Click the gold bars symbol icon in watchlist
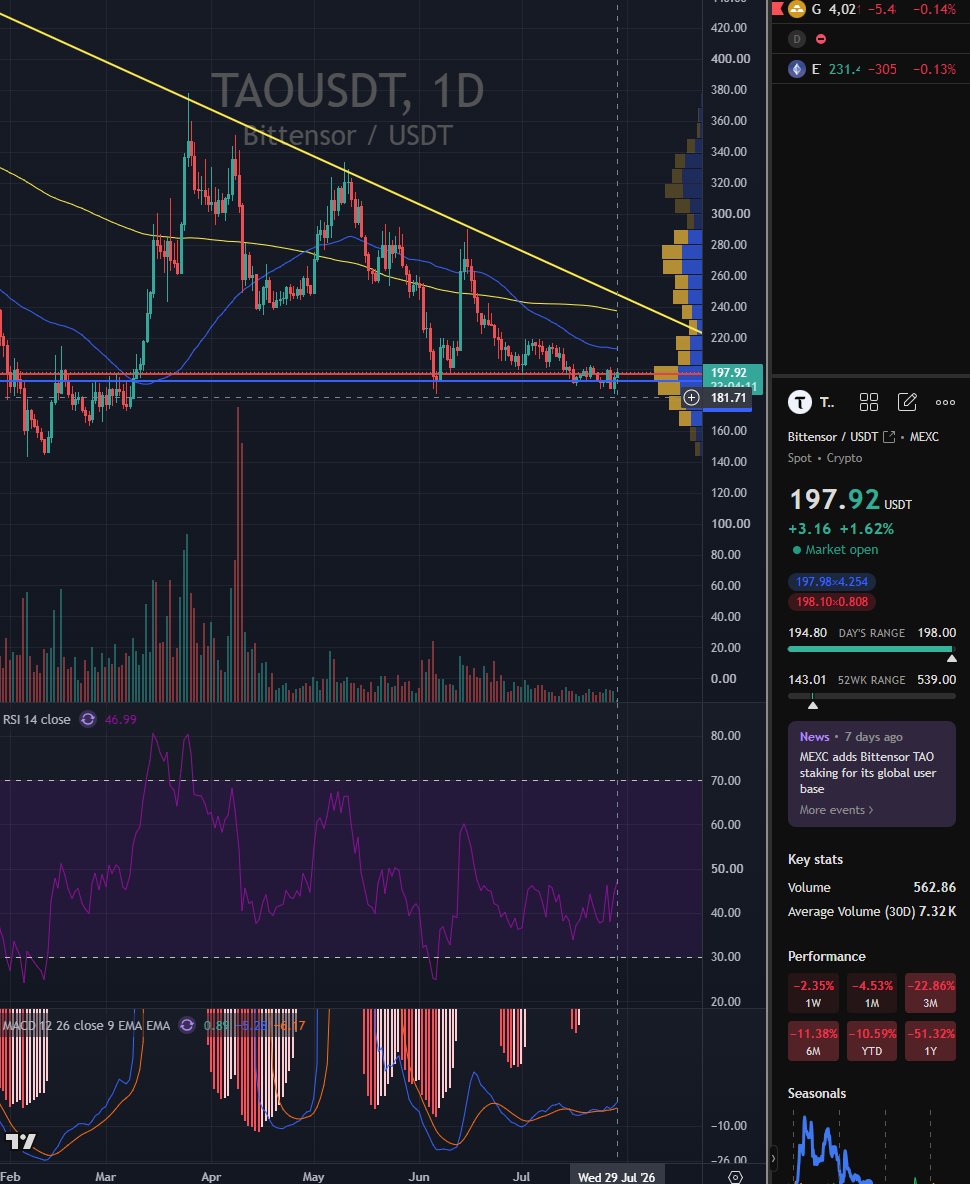This screenshot has width=970, height=1184. (x=796, y=9)
